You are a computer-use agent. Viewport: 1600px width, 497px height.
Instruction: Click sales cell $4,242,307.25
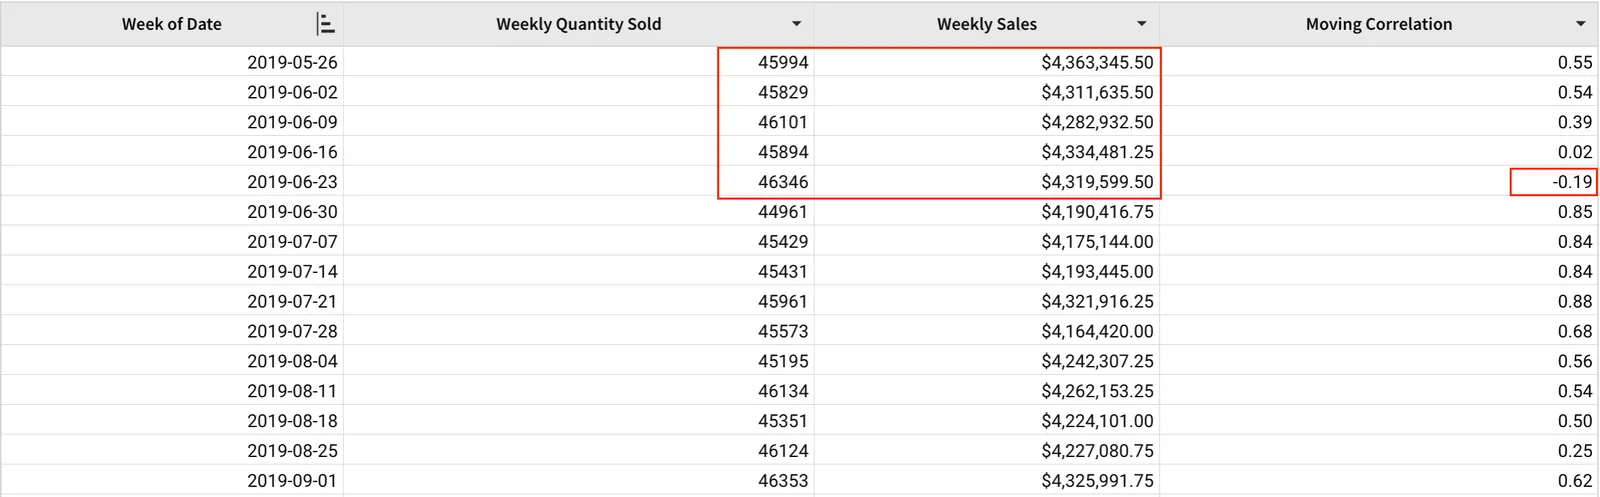[987, 361]
